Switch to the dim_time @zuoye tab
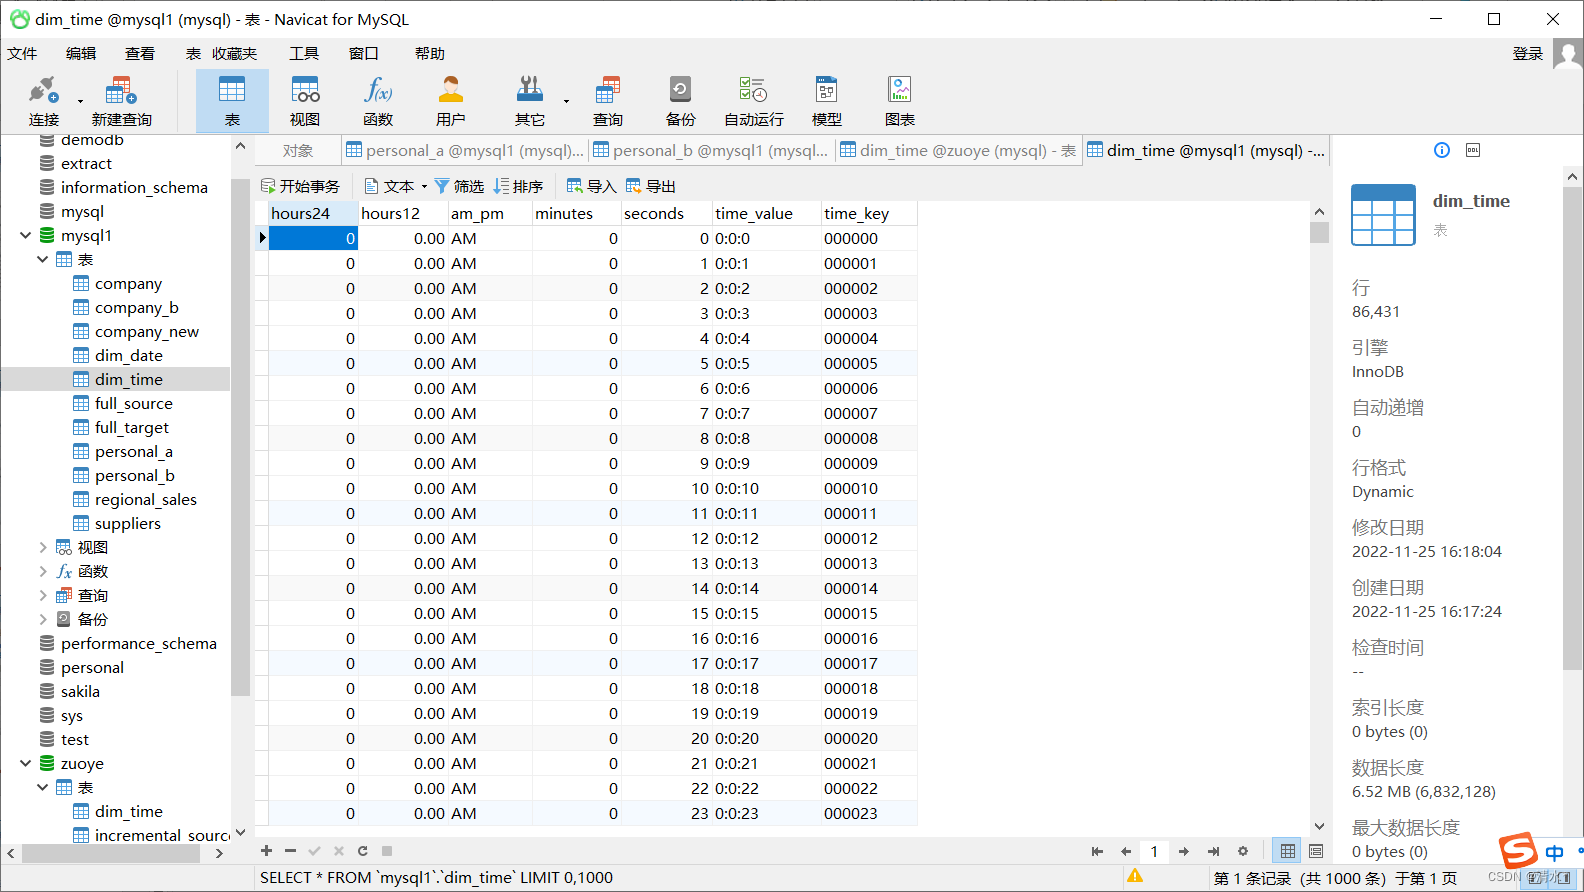The height and width of the screenshot is (892, 1584). pyautogui.click(x=958, y=151)
